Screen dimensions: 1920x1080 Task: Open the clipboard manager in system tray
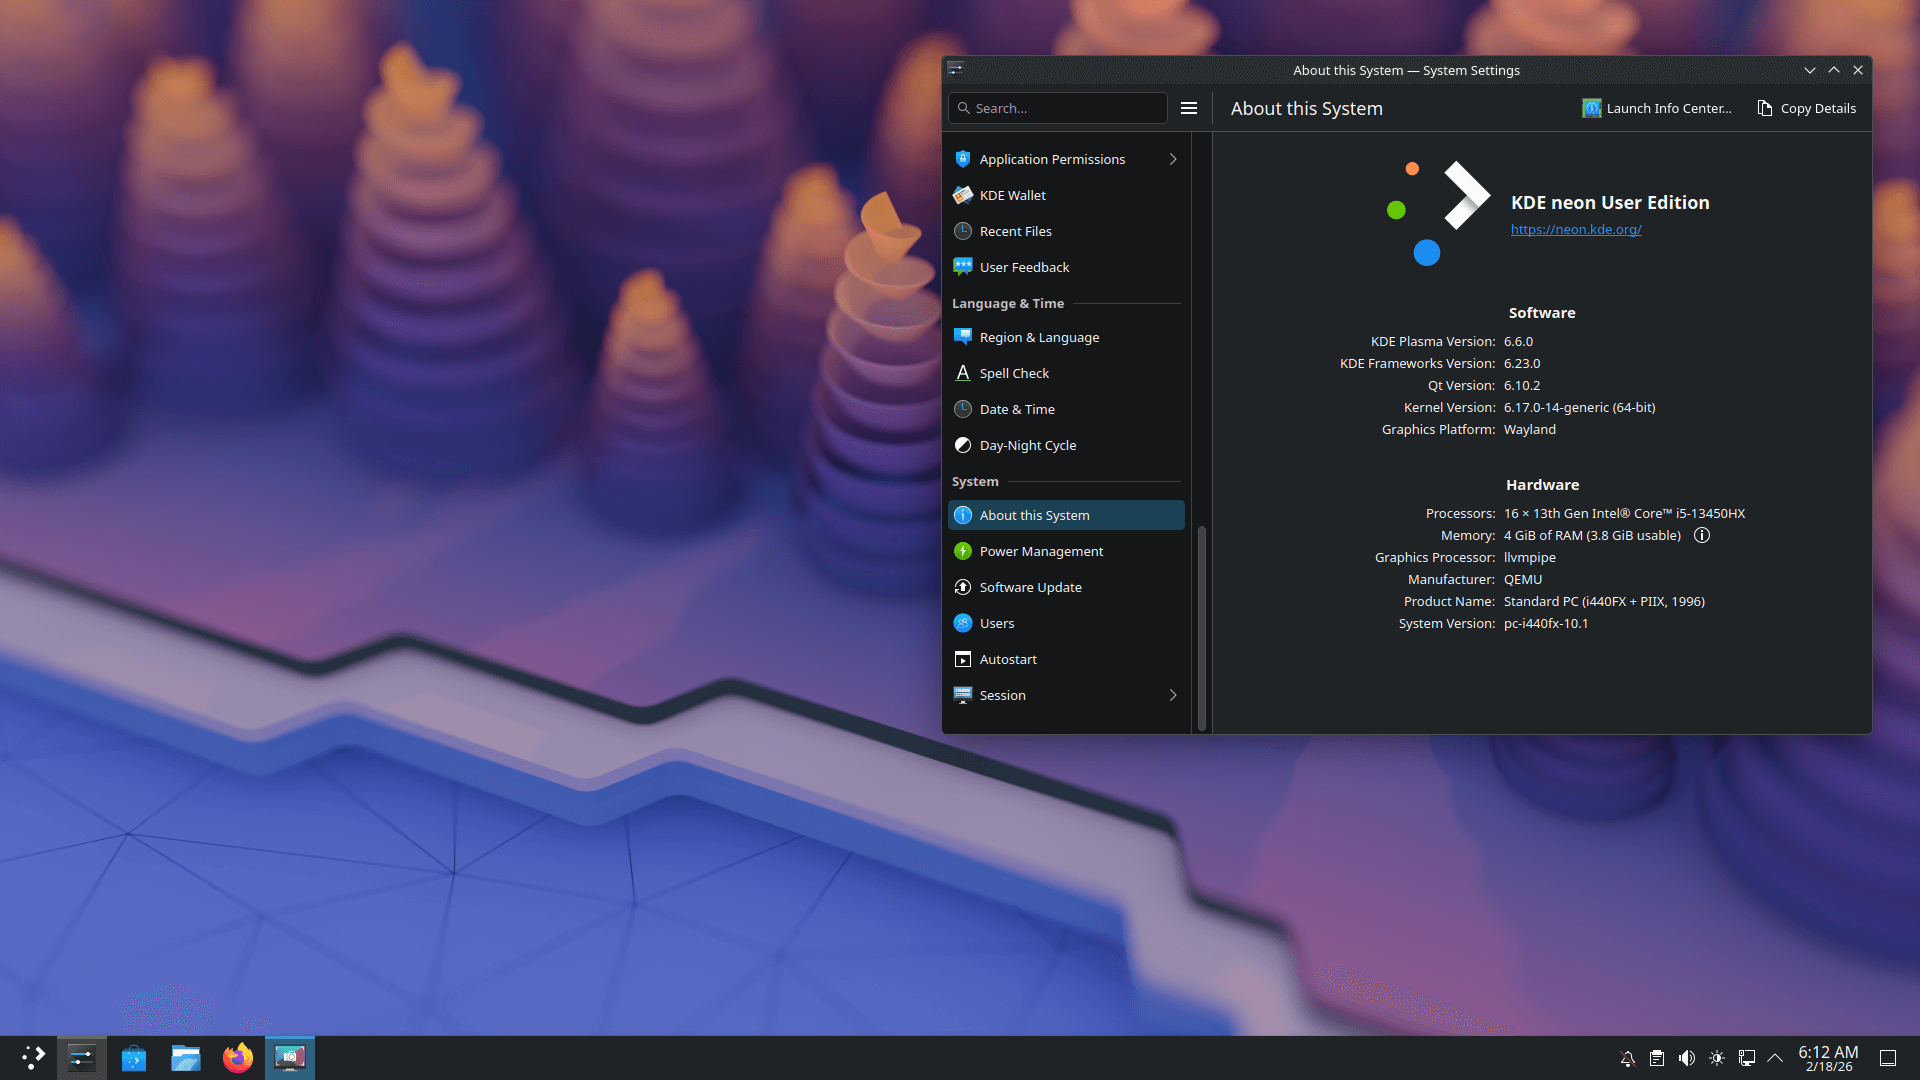[1658, 1057]
